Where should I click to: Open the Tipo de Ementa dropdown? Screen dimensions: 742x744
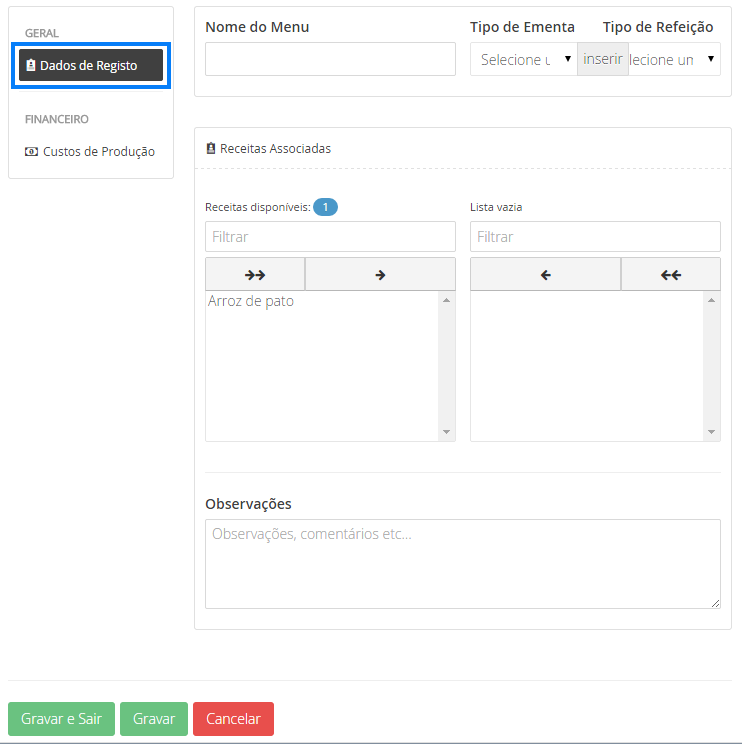click(x=523, y=60)
